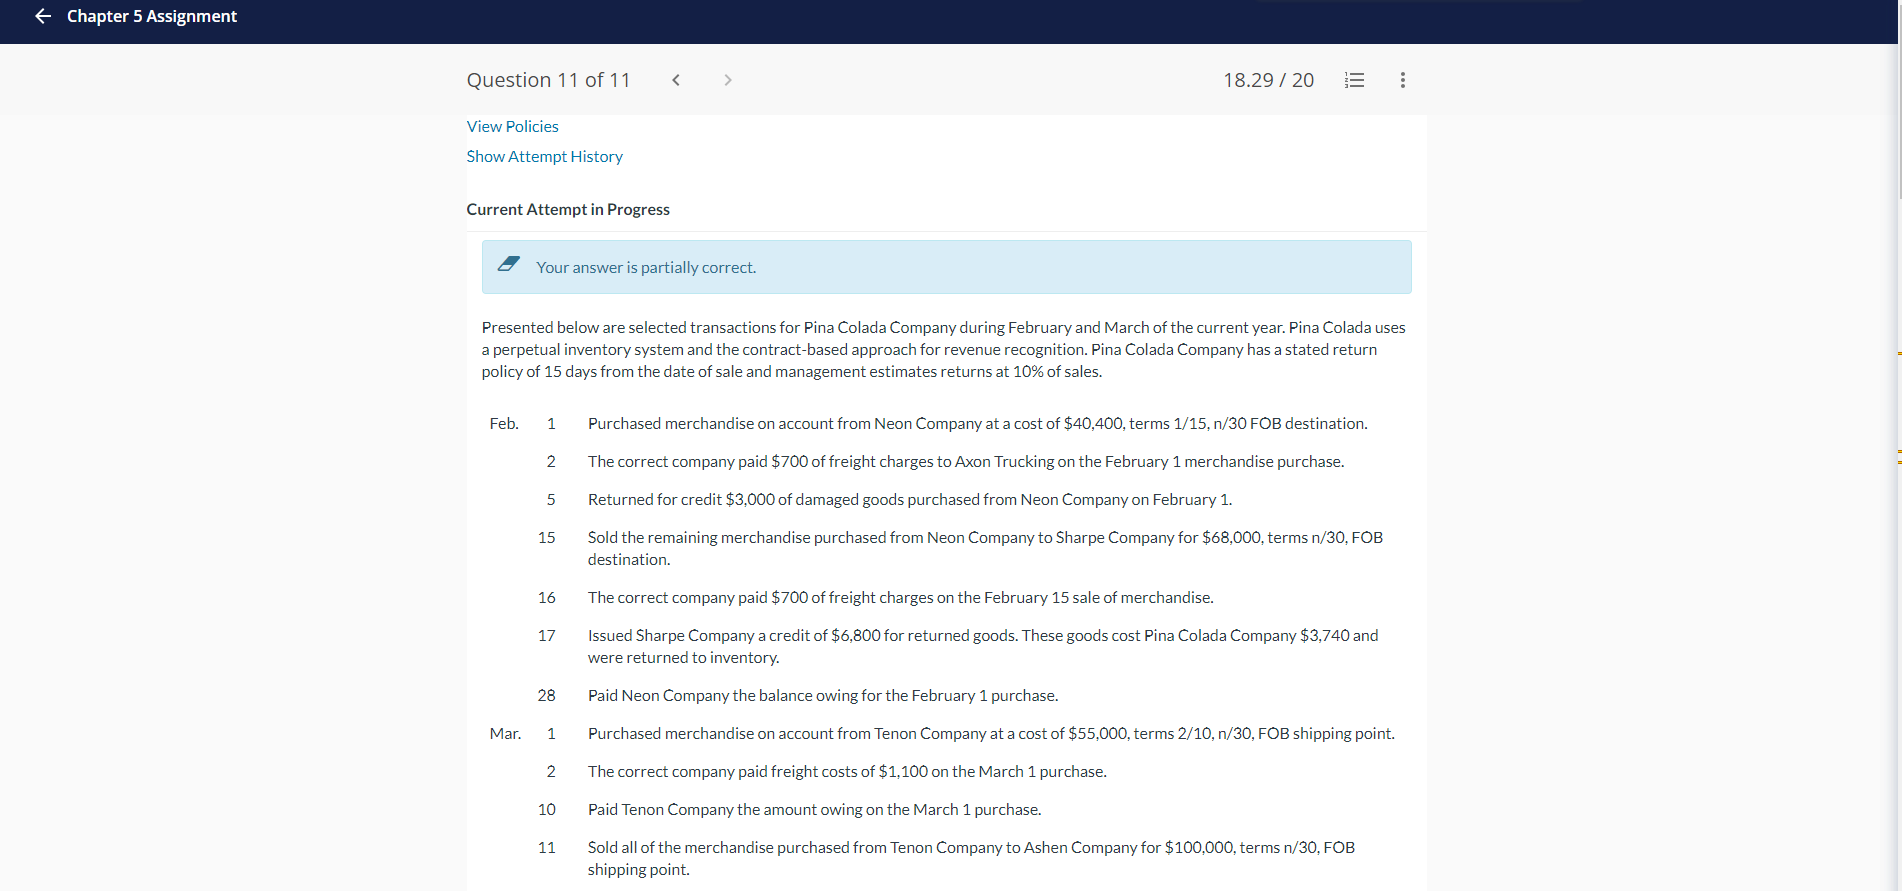Click the "Your answer is partially correct." message
Image resolution: width=1902 pixels, height=891 pixels.
click(x=646, y=267)
